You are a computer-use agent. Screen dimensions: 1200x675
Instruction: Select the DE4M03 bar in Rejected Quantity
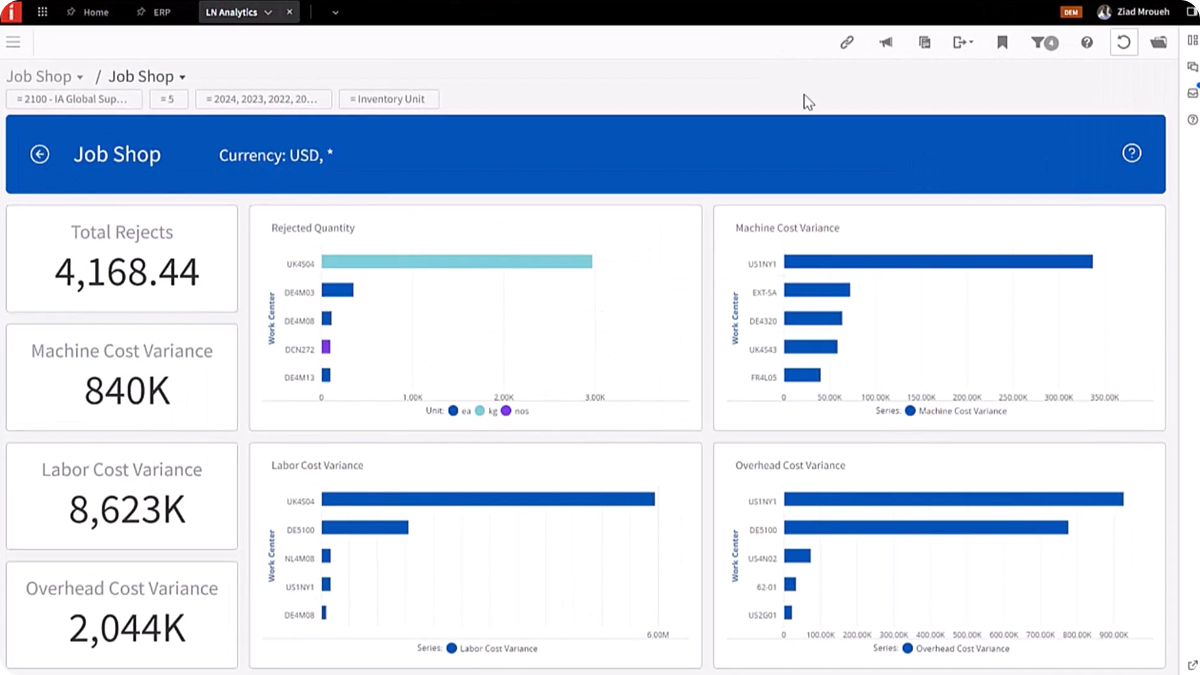pyautogui.click(x=337, y=290)
